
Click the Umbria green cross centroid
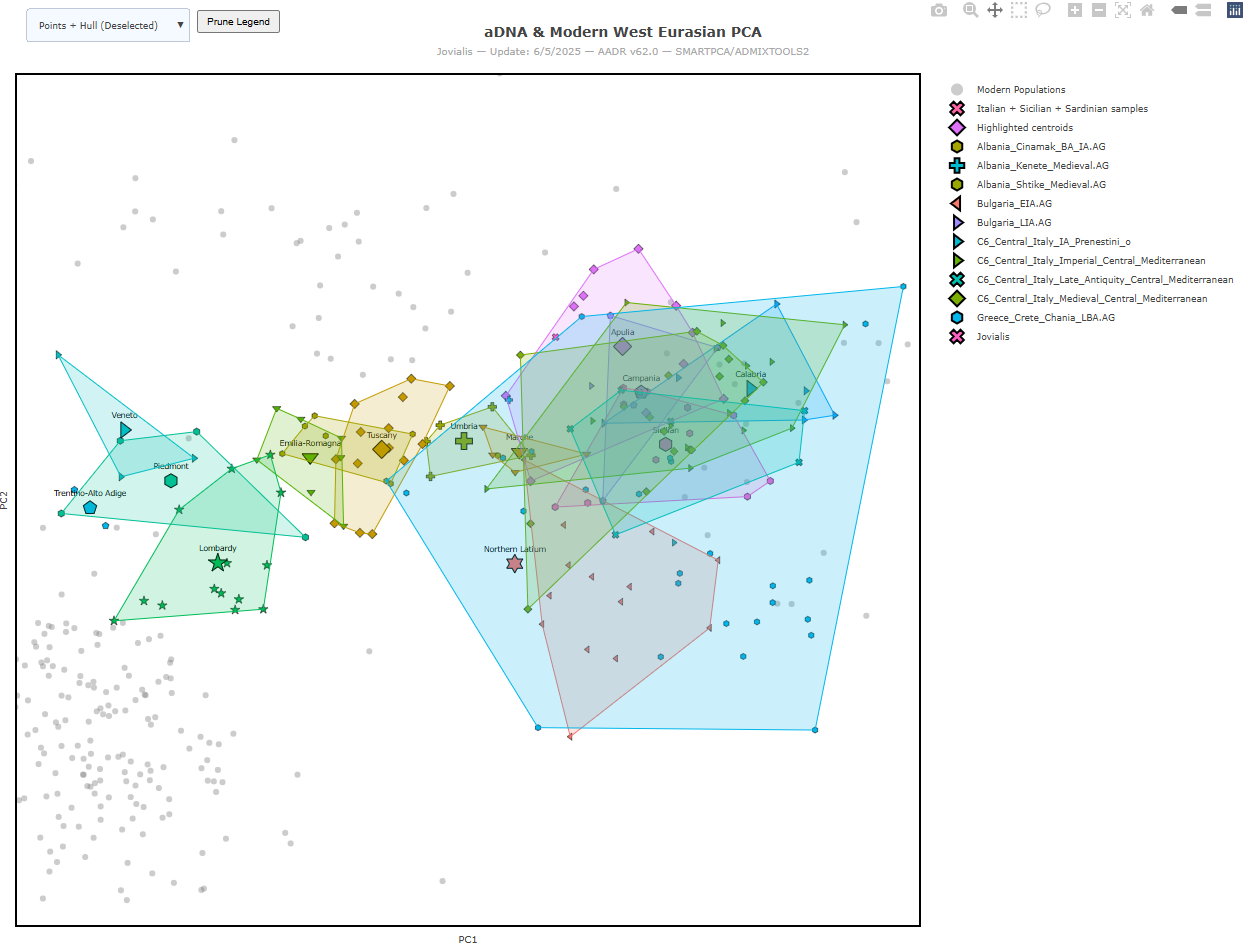[463, 440]
